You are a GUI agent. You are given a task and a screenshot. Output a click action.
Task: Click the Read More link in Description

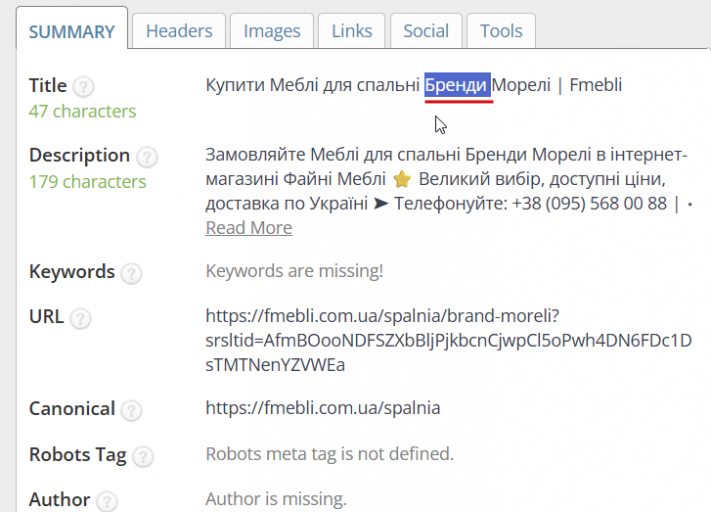pos(248,228)
